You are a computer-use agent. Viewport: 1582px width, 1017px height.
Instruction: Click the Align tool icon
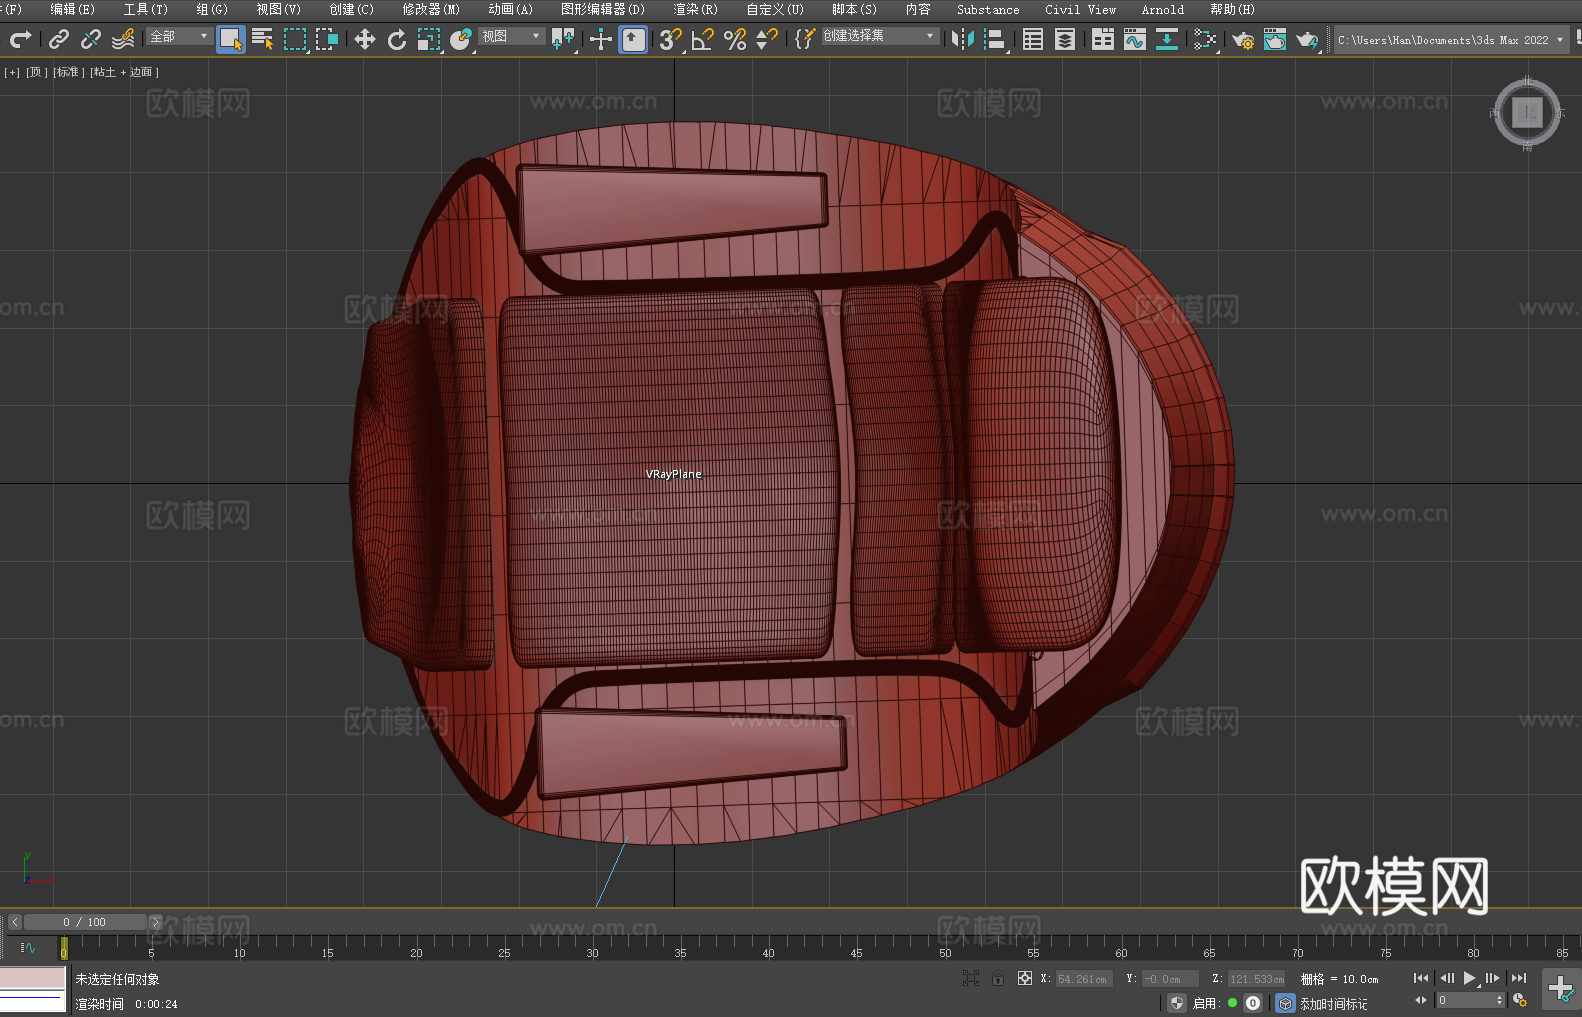click(995, 39)
